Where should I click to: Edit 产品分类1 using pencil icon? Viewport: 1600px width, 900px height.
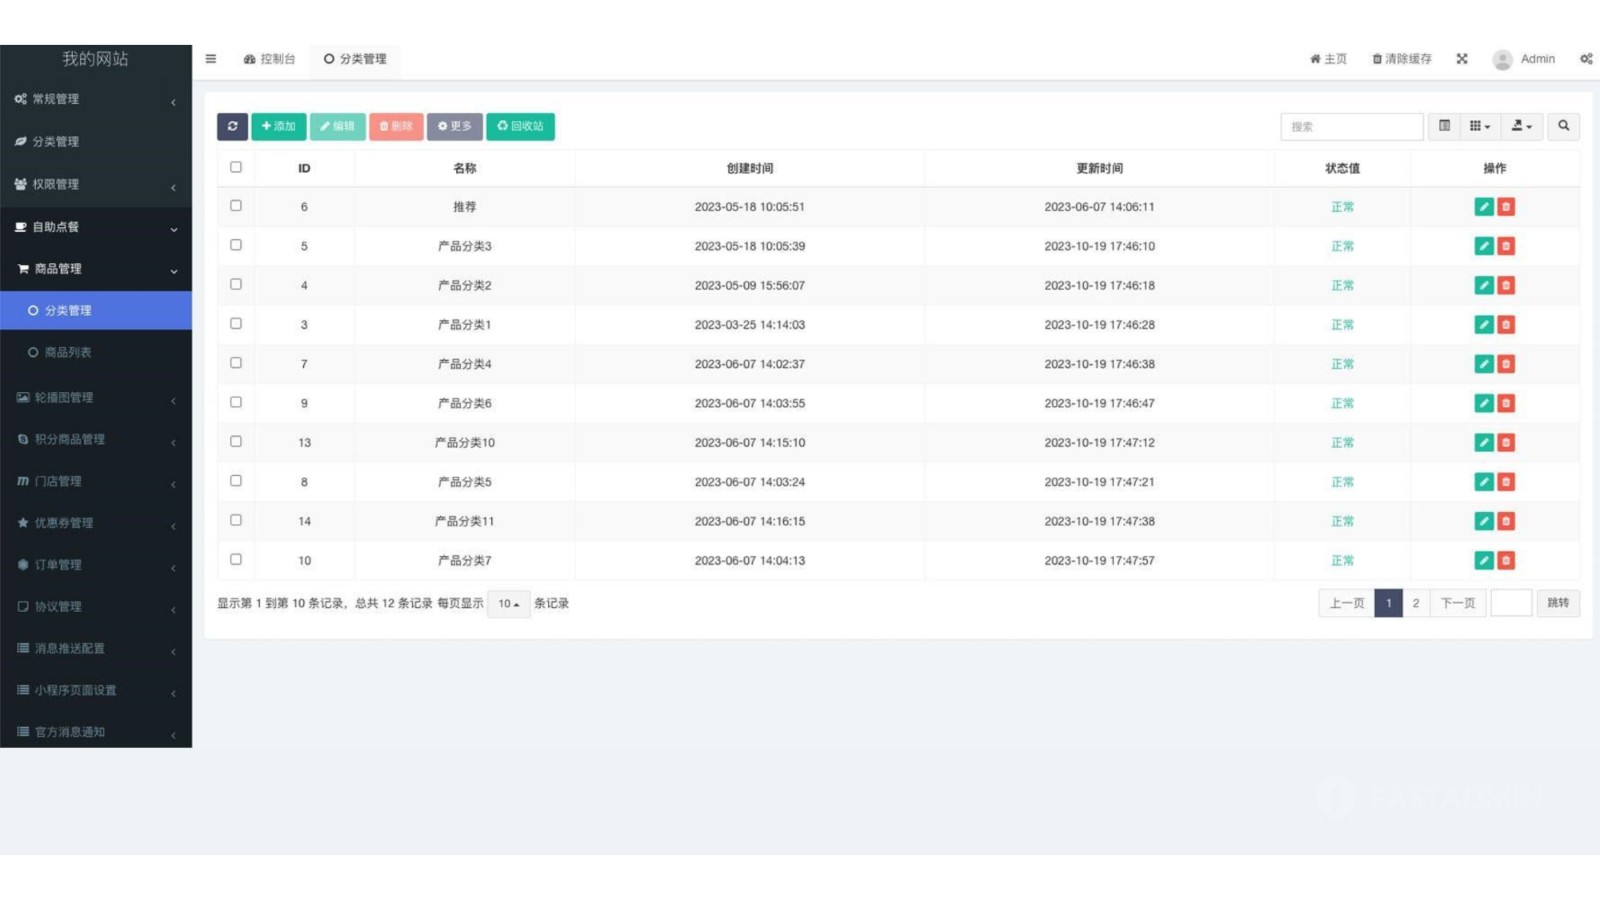point(1484,325)
